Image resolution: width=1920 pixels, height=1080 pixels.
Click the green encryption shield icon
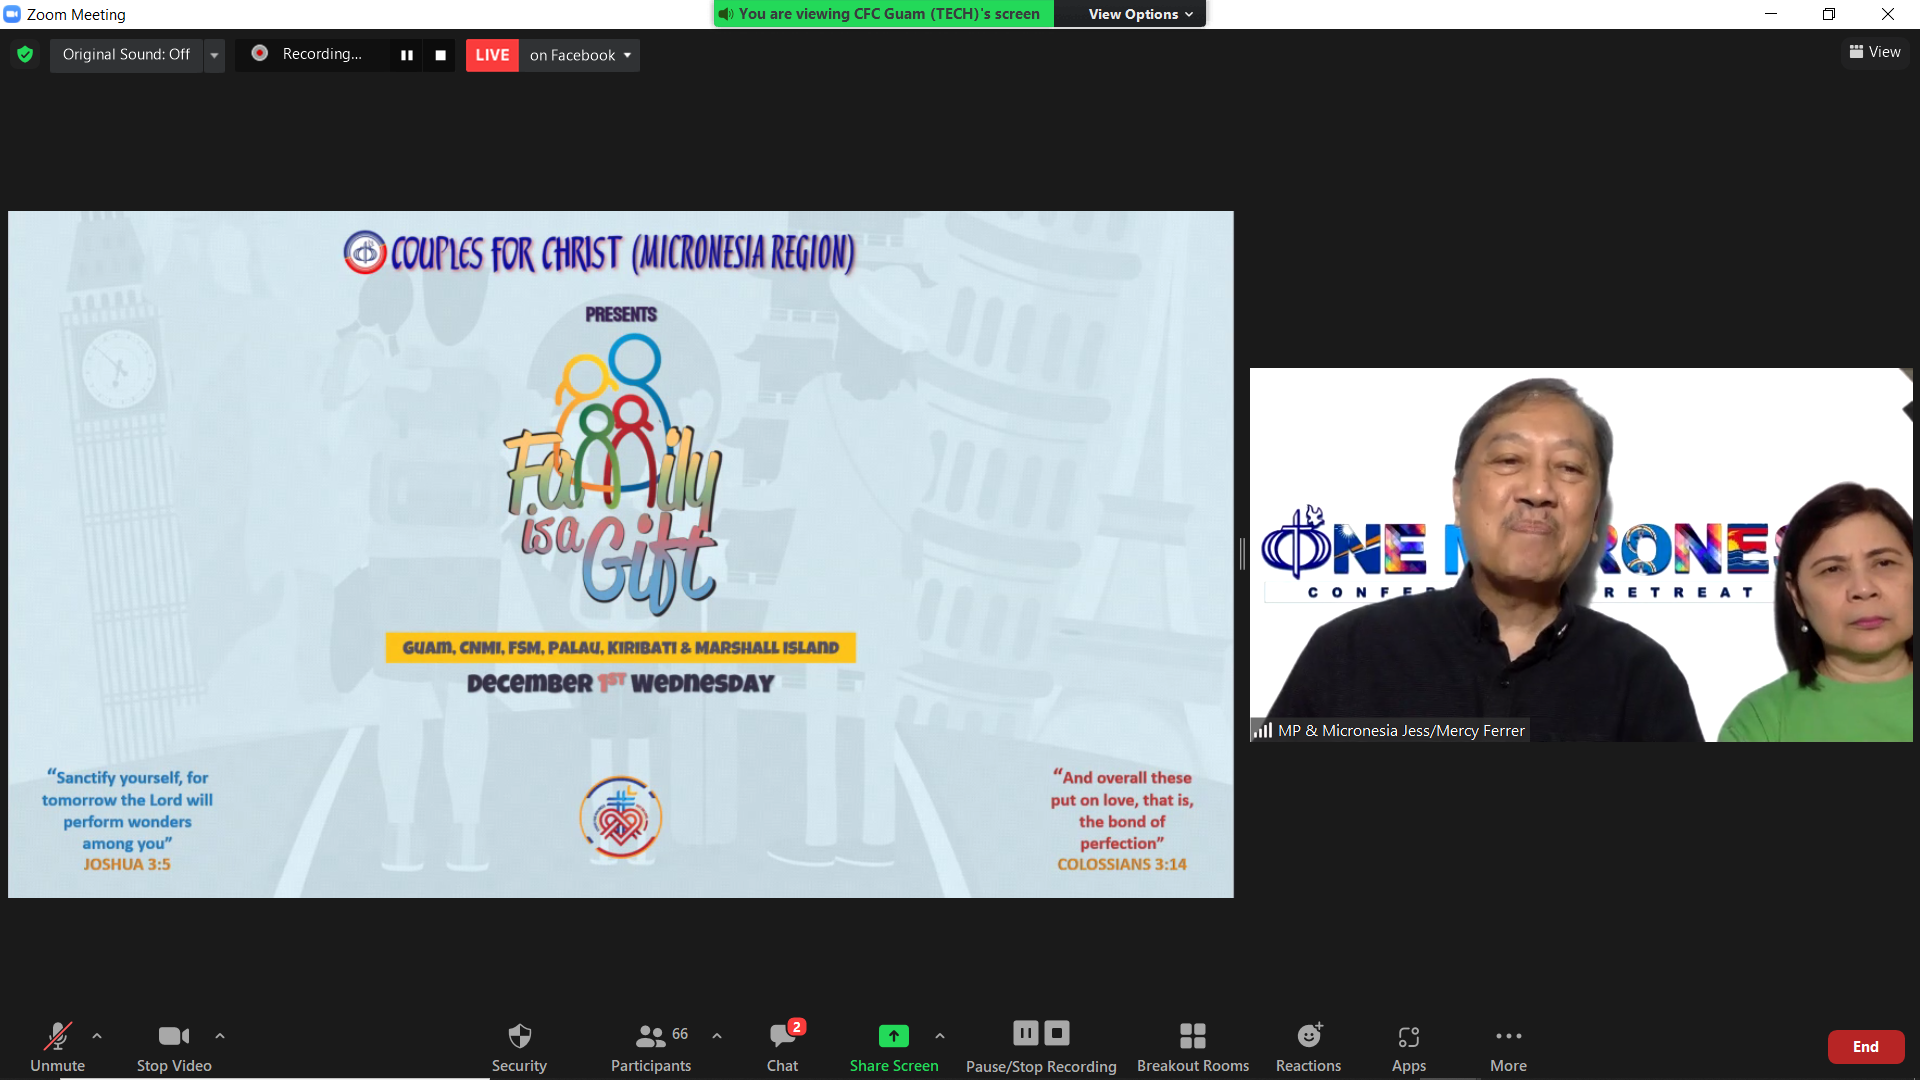(x=25, y=54)
